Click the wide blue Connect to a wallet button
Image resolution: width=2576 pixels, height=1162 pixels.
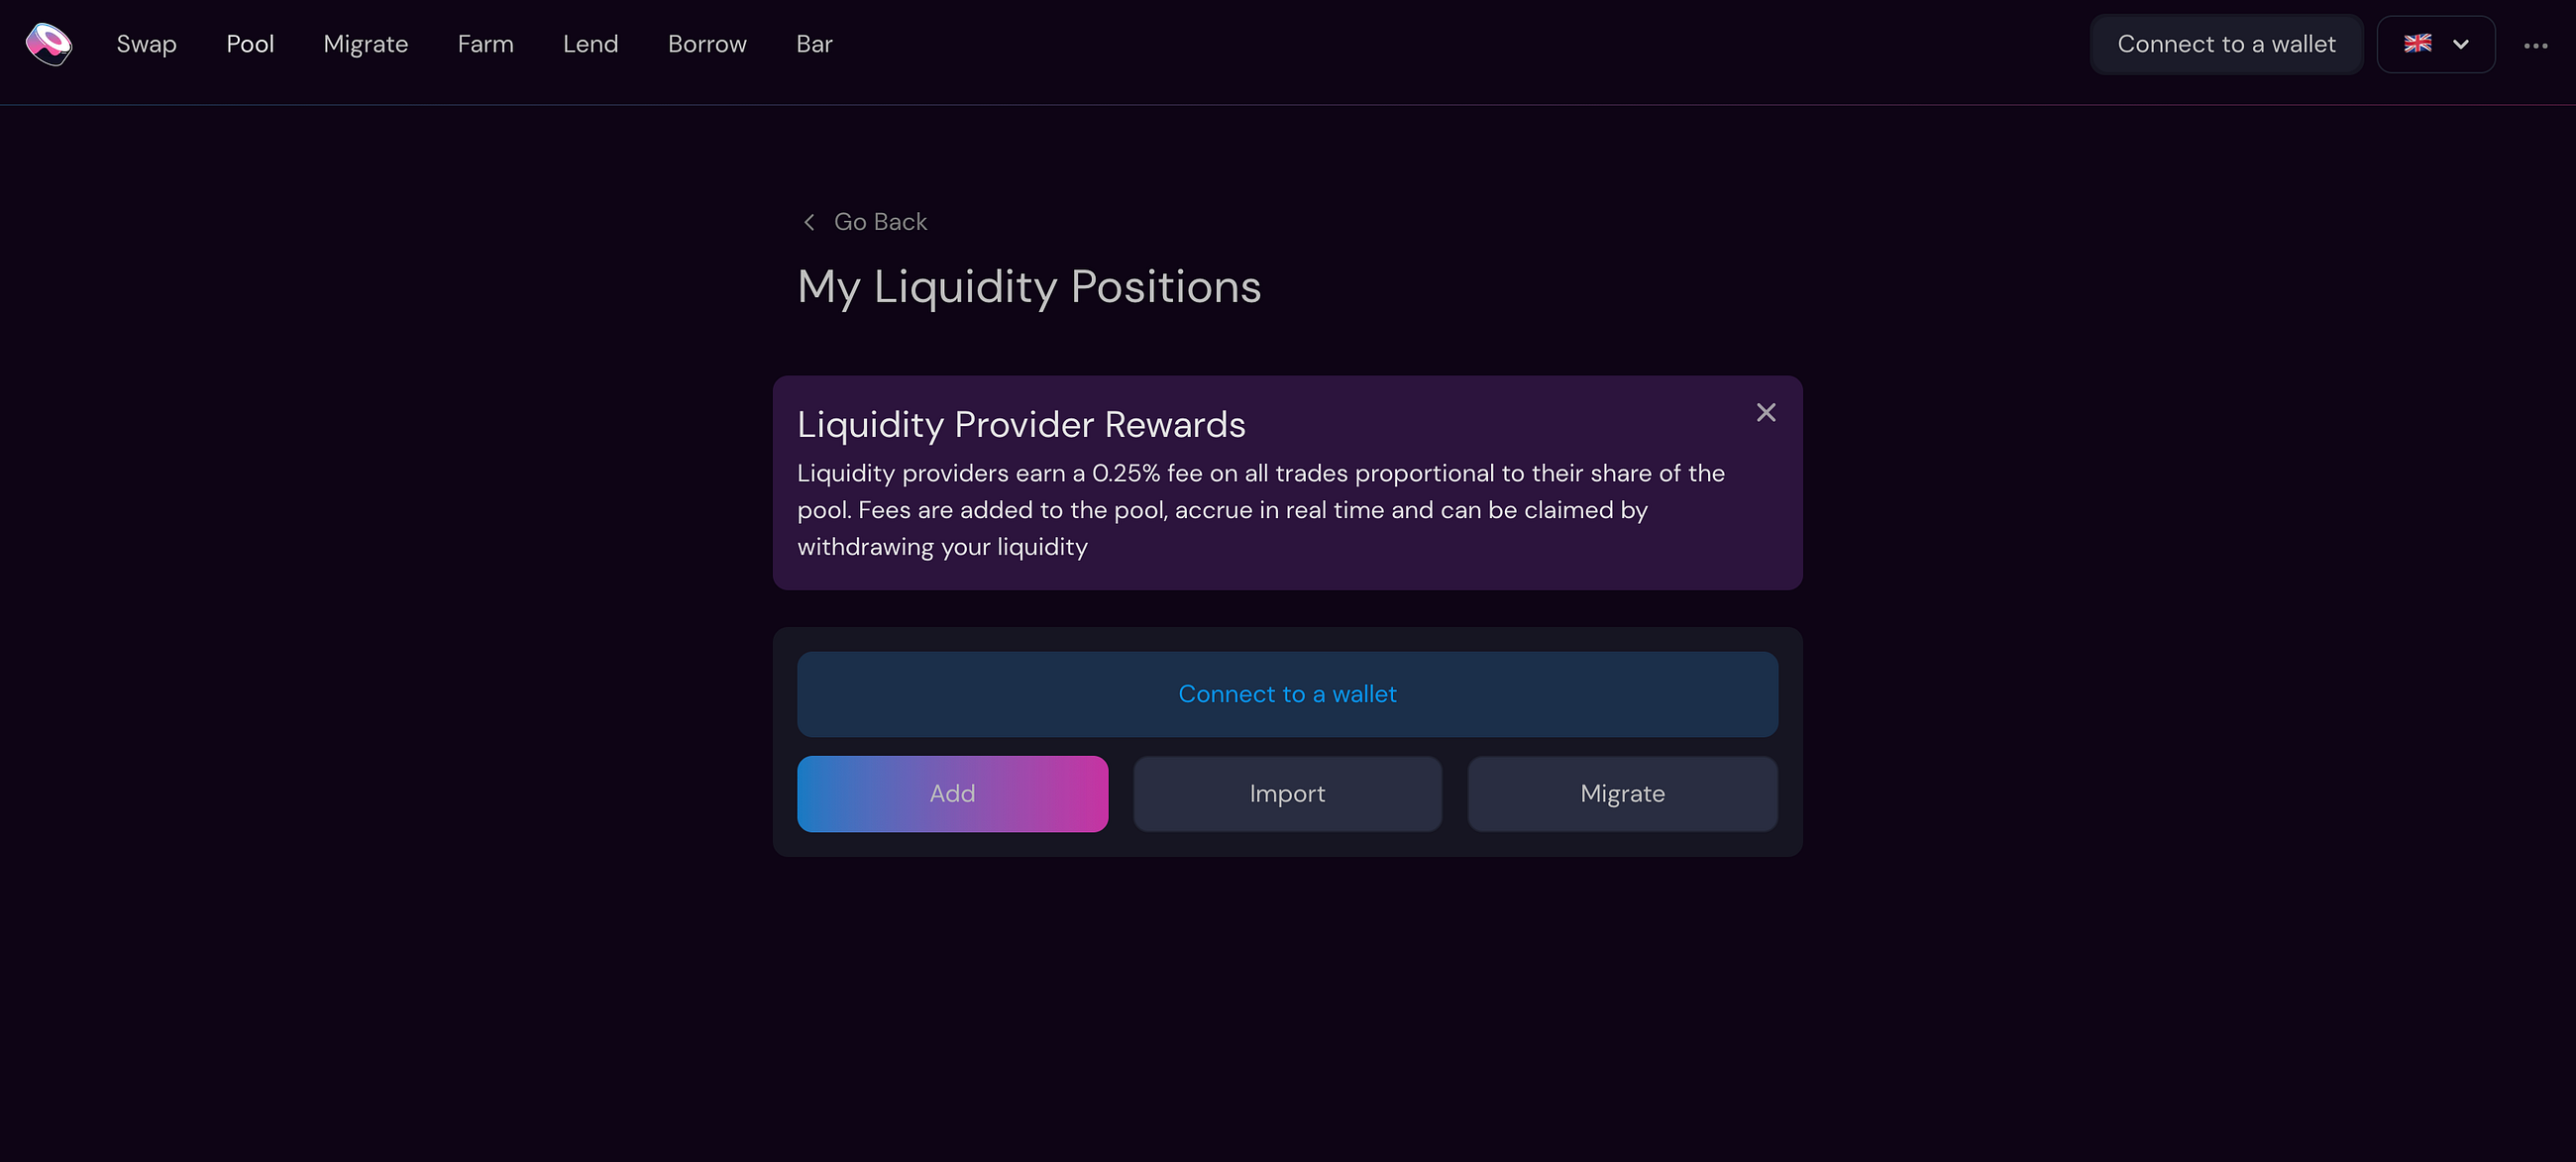1287,694
